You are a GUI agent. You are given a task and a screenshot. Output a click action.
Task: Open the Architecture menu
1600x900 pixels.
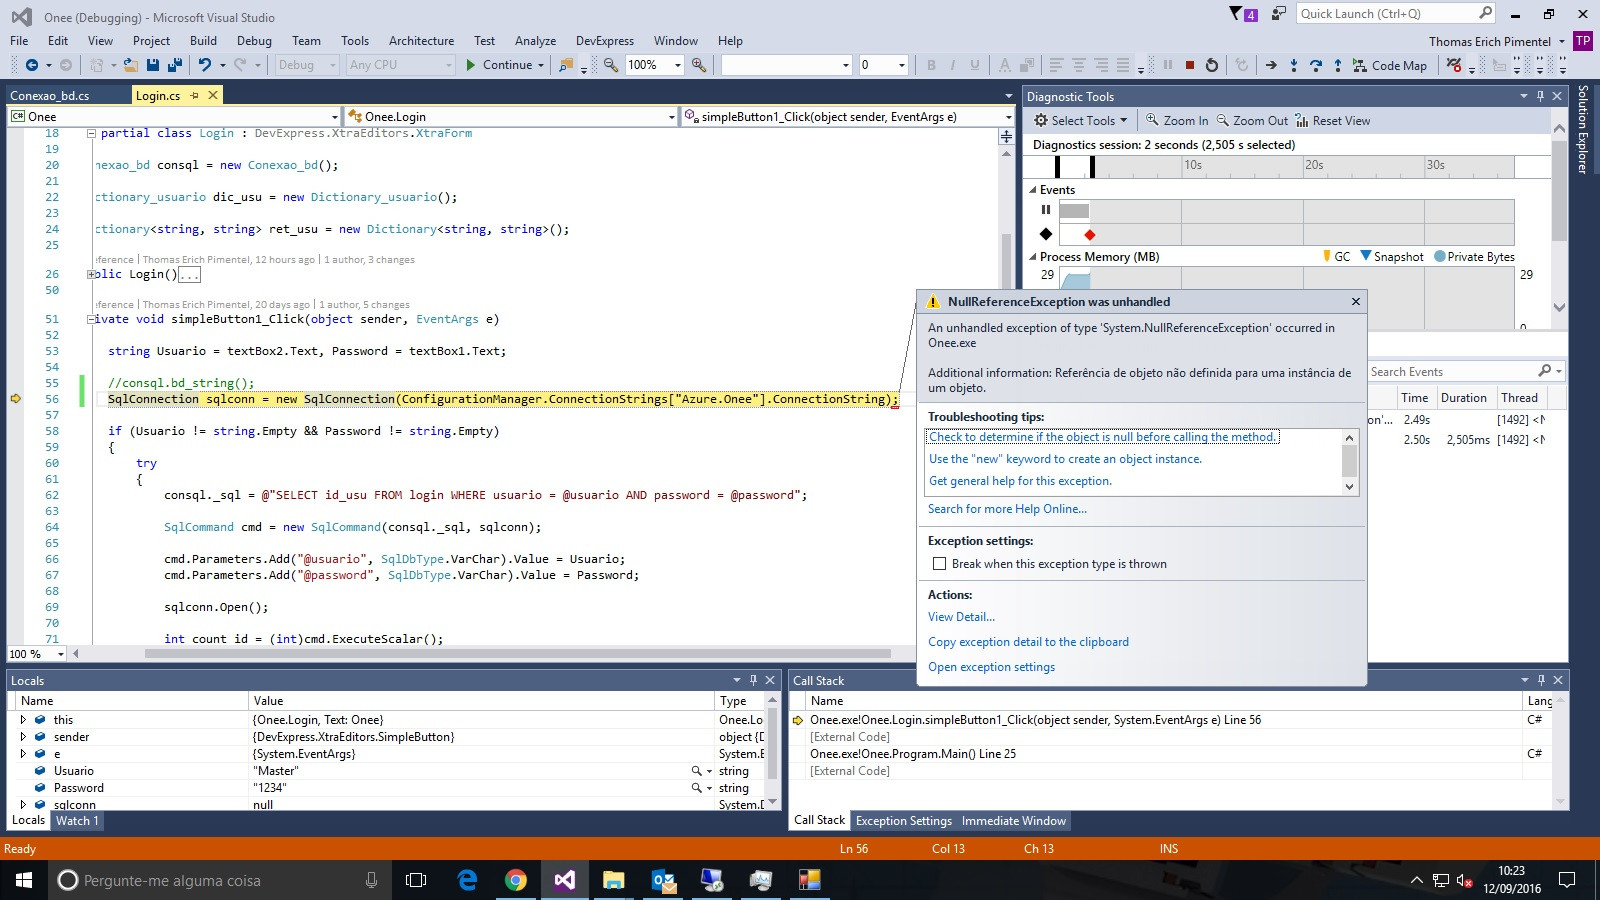(421, 41)
